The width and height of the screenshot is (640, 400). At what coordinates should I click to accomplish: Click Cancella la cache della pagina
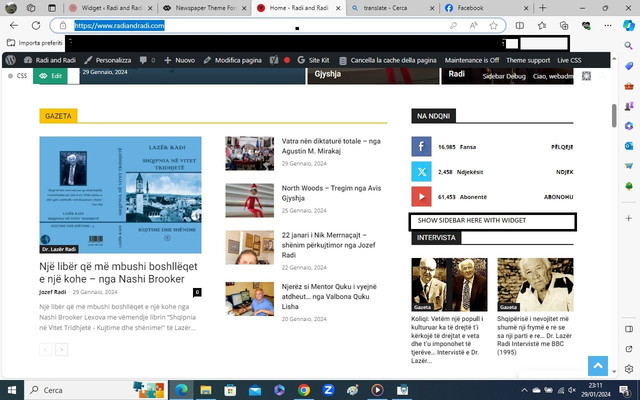(x=388, y=60)
